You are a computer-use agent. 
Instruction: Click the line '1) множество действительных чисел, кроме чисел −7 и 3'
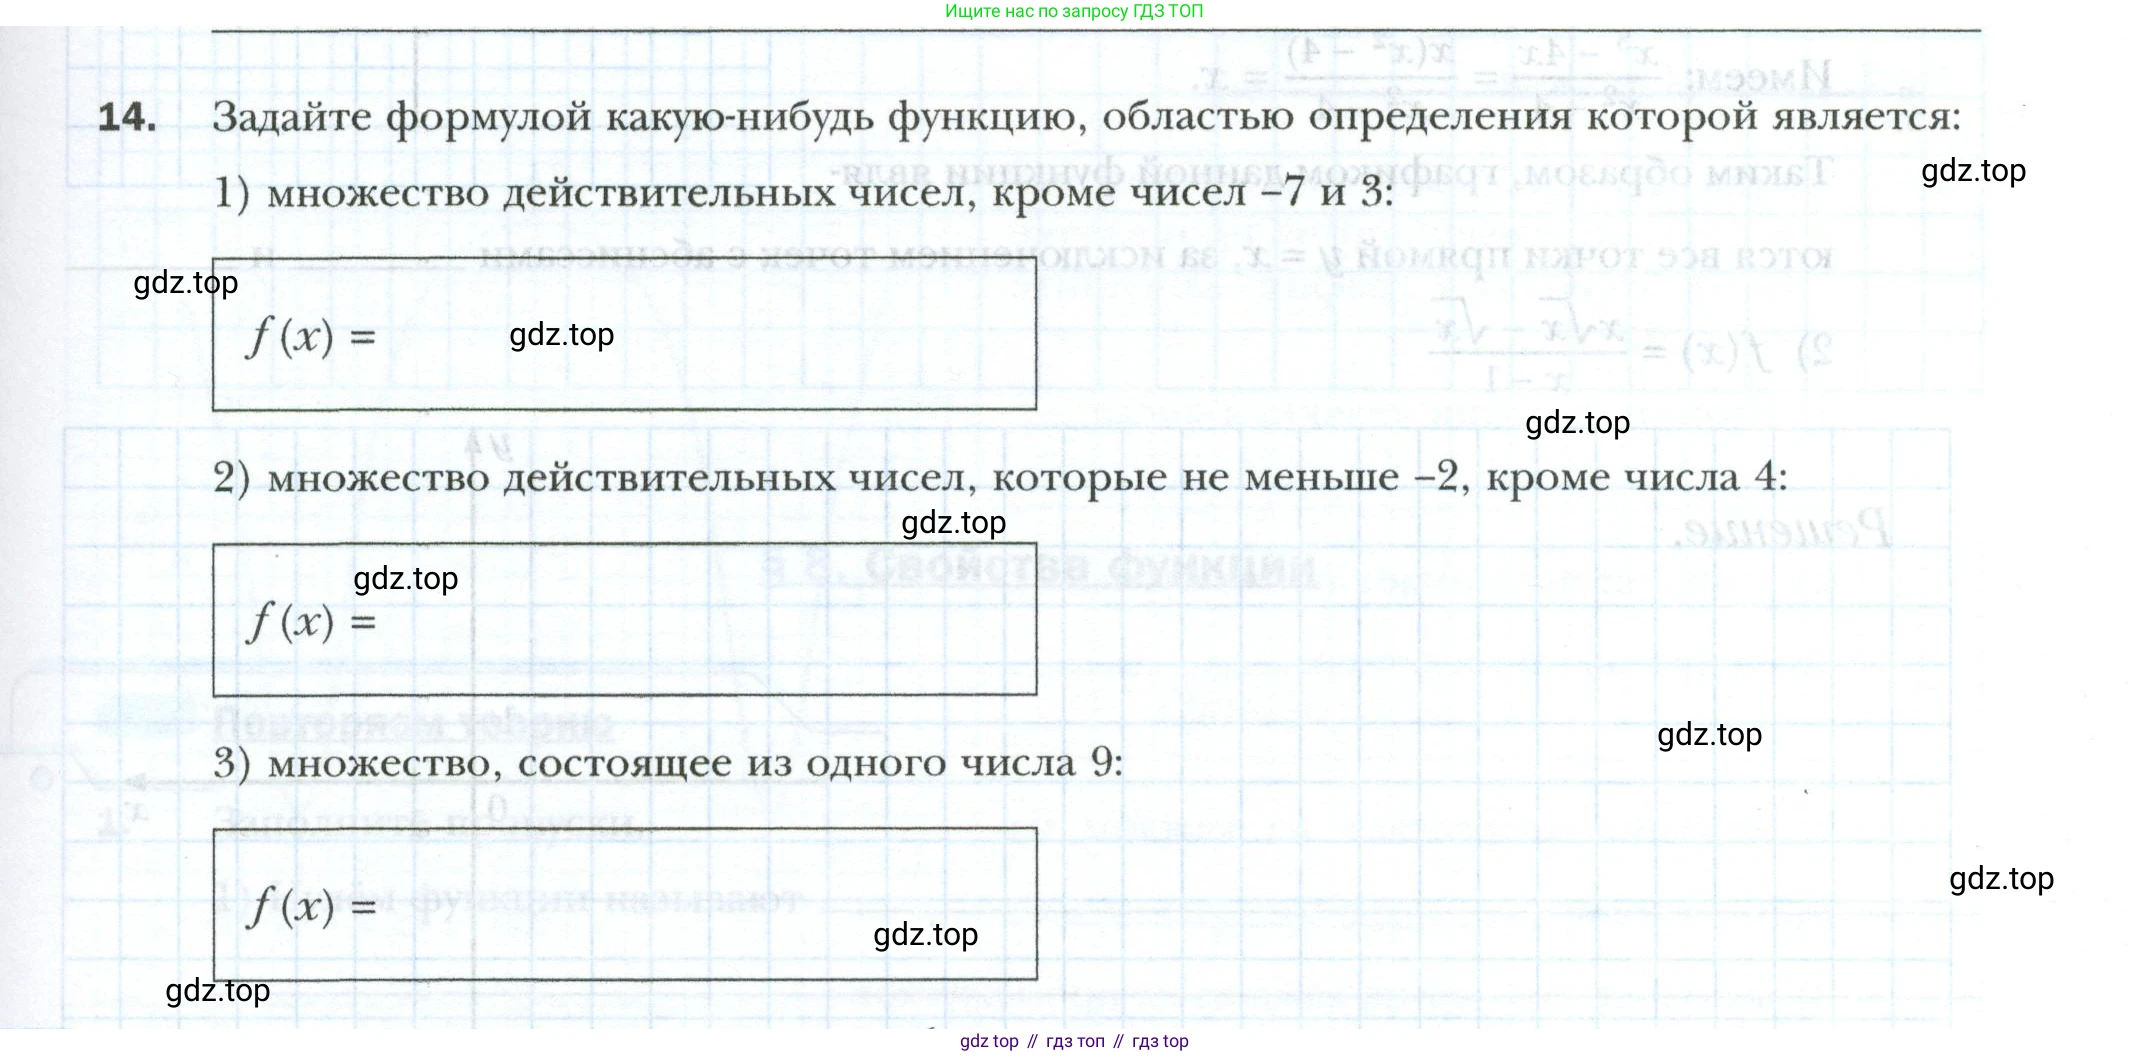click(x=803, y=191)
